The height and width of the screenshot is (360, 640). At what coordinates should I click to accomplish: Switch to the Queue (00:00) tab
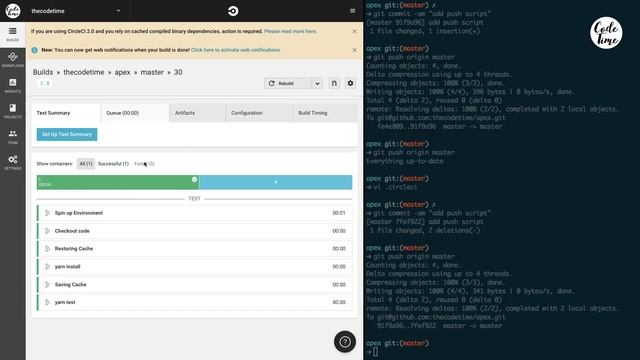coord(135,113)
